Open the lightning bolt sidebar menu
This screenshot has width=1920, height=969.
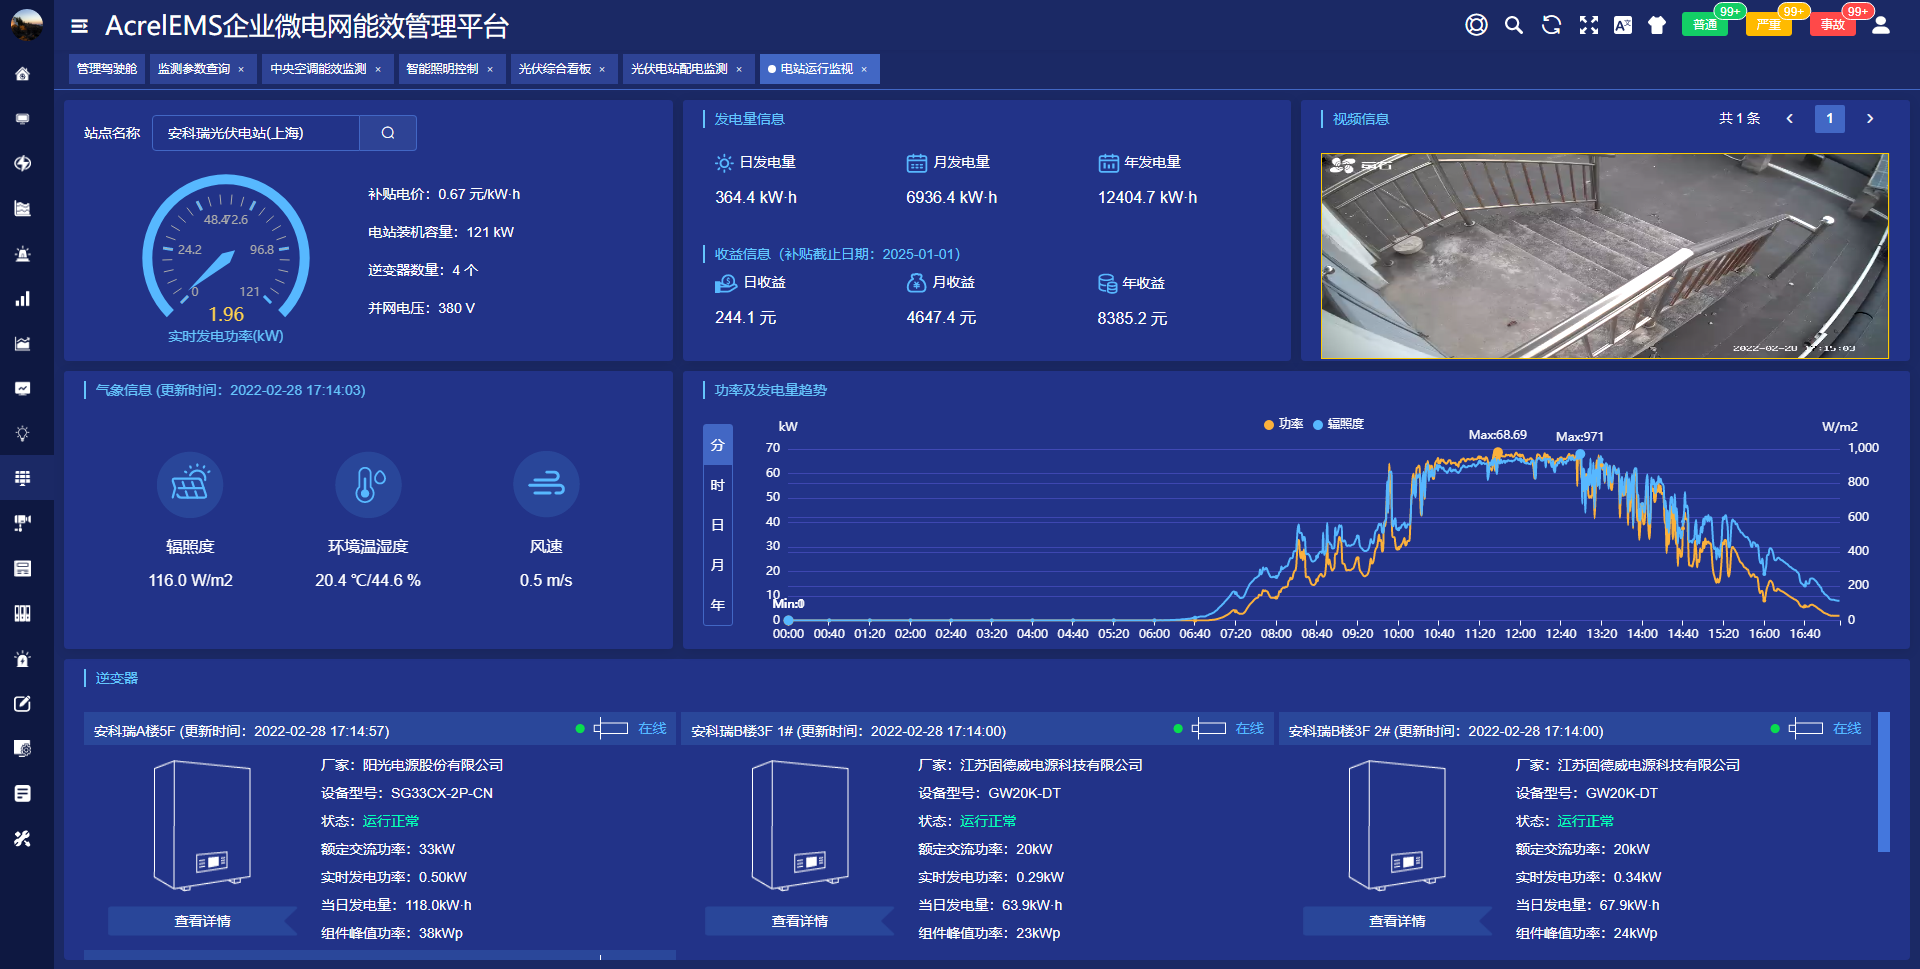[x=22, y=164]
